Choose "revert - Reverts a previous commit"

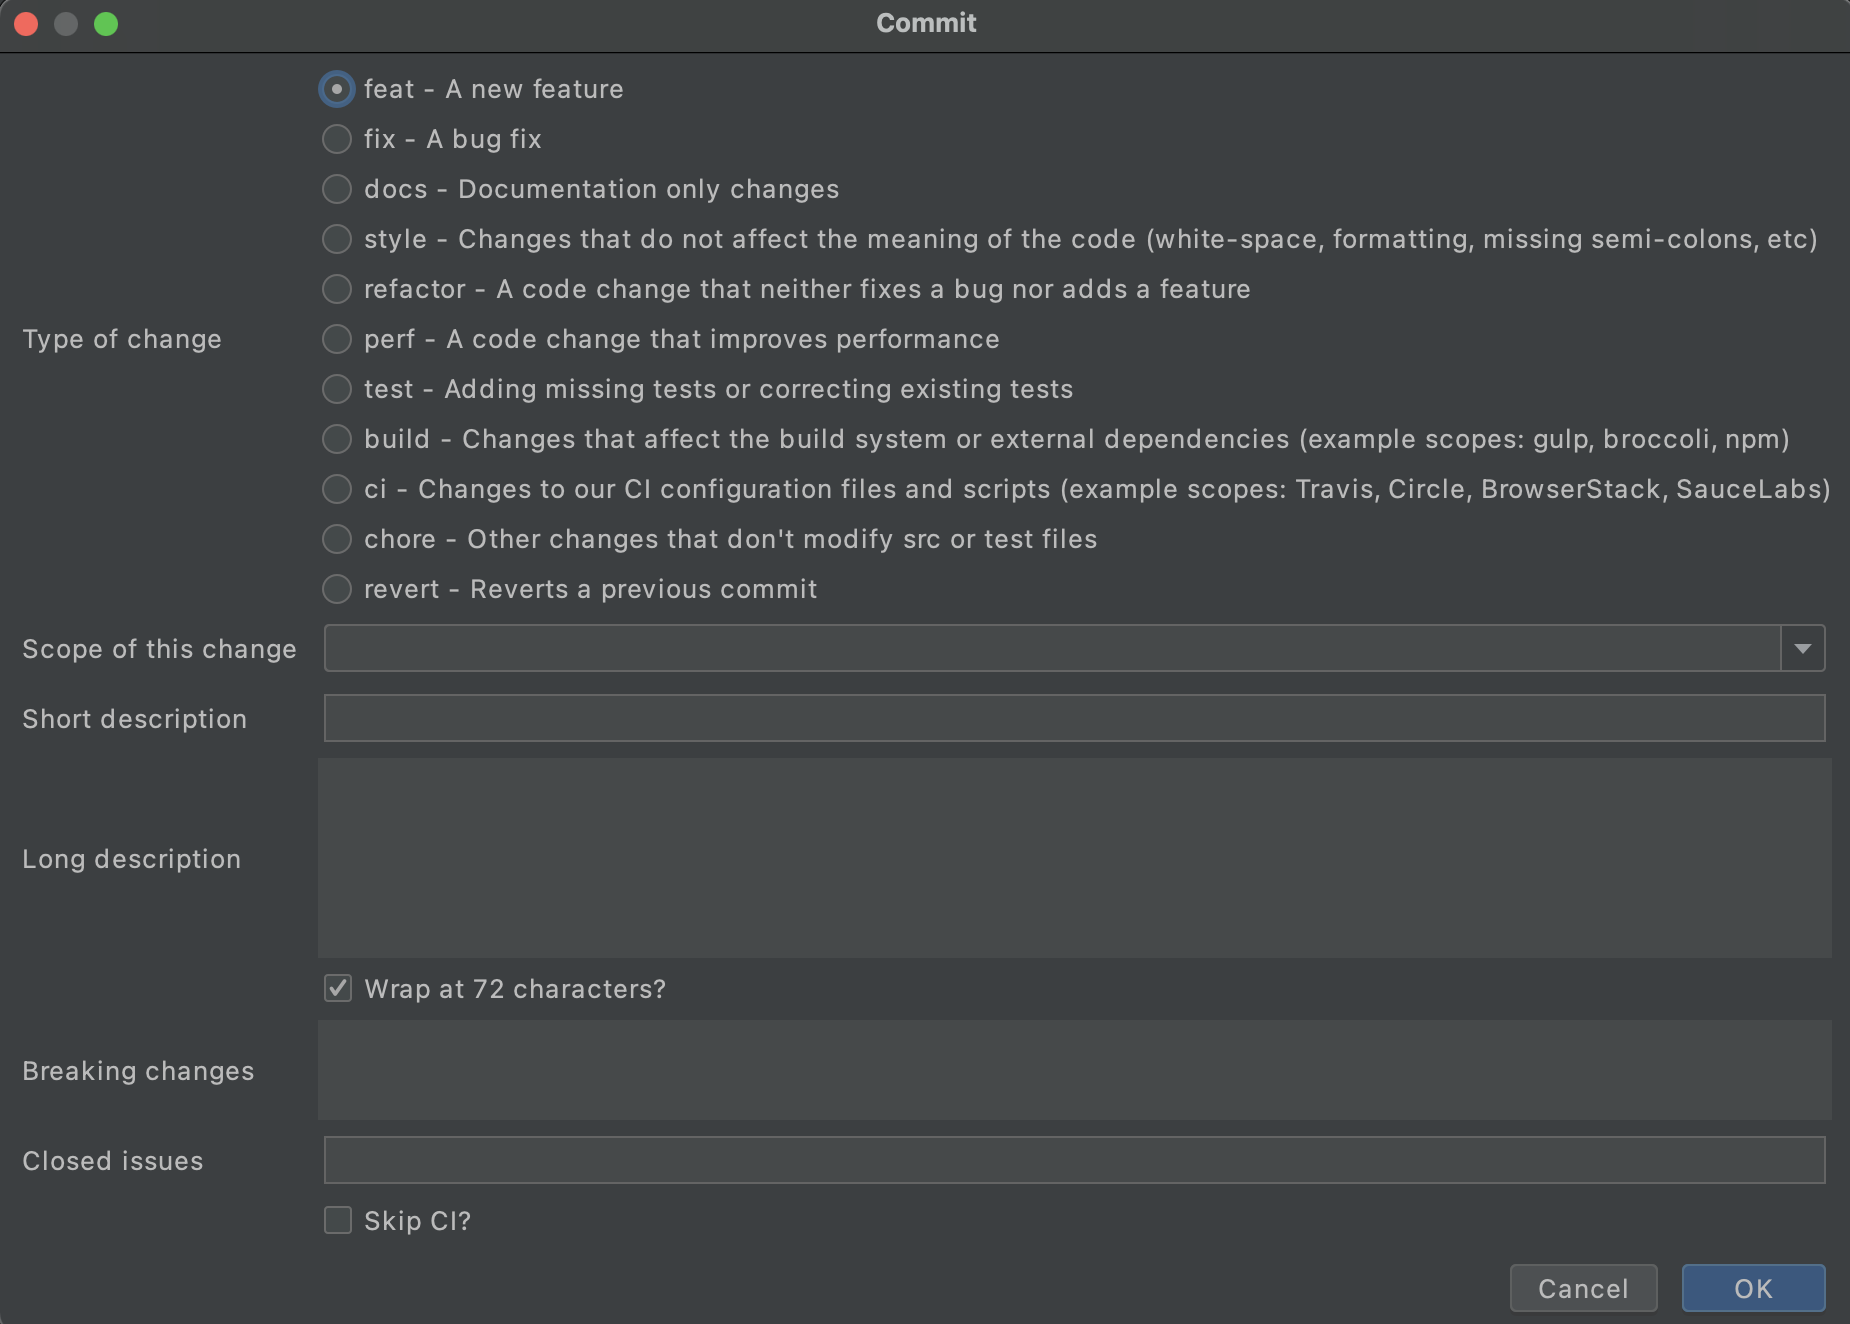(x=337, y=588)
